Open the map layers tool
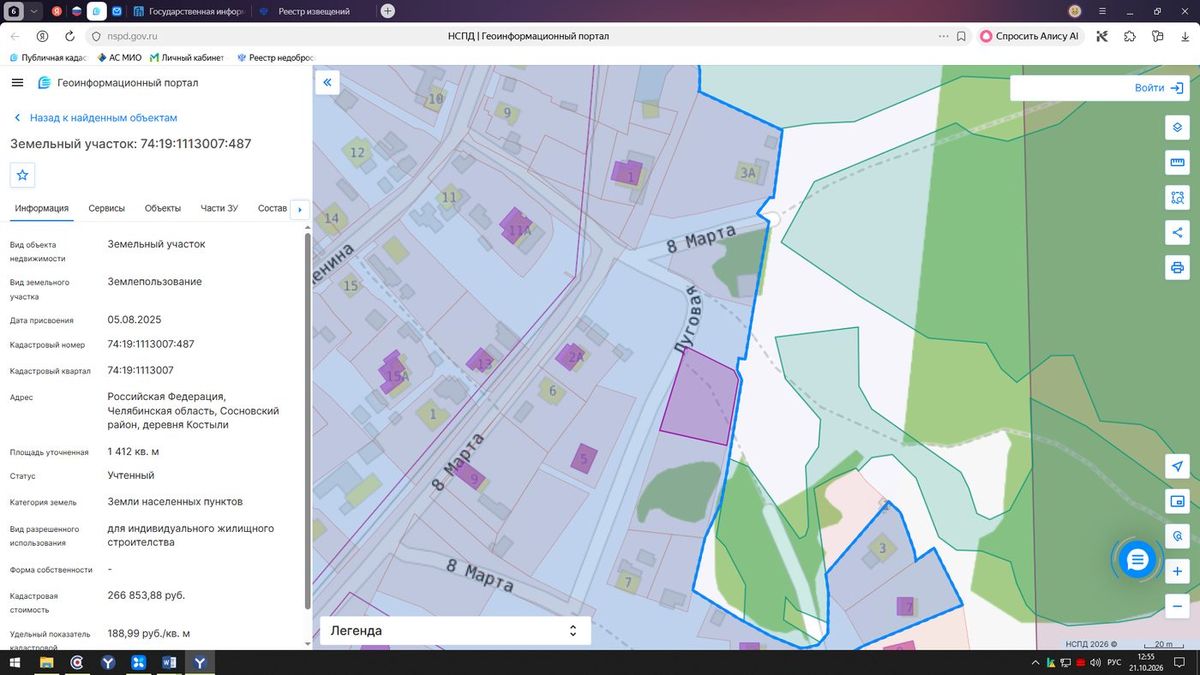This screenshot has width=1200, height=675. point(1177,128)
